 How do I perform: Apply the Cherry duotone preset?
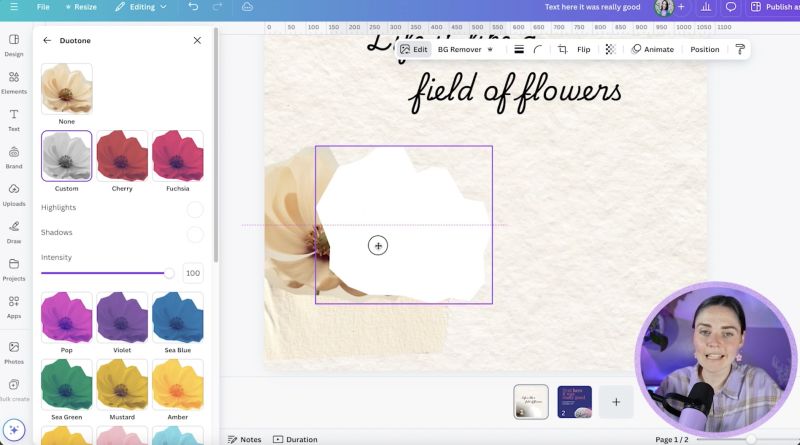(122, 156)
